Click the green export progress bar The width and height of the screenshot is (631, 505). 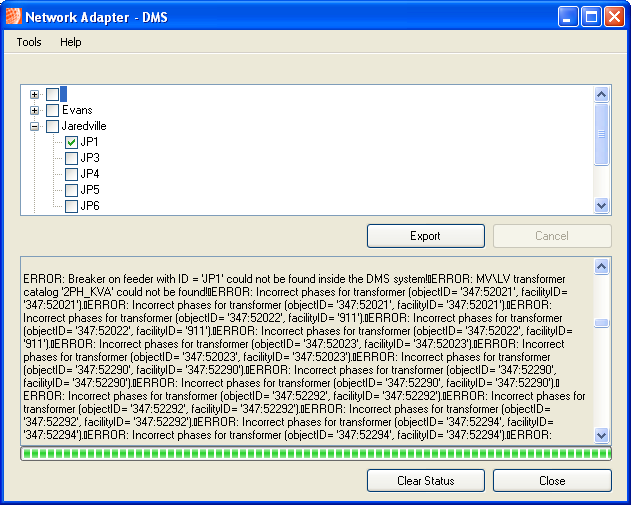coord(315,453)
